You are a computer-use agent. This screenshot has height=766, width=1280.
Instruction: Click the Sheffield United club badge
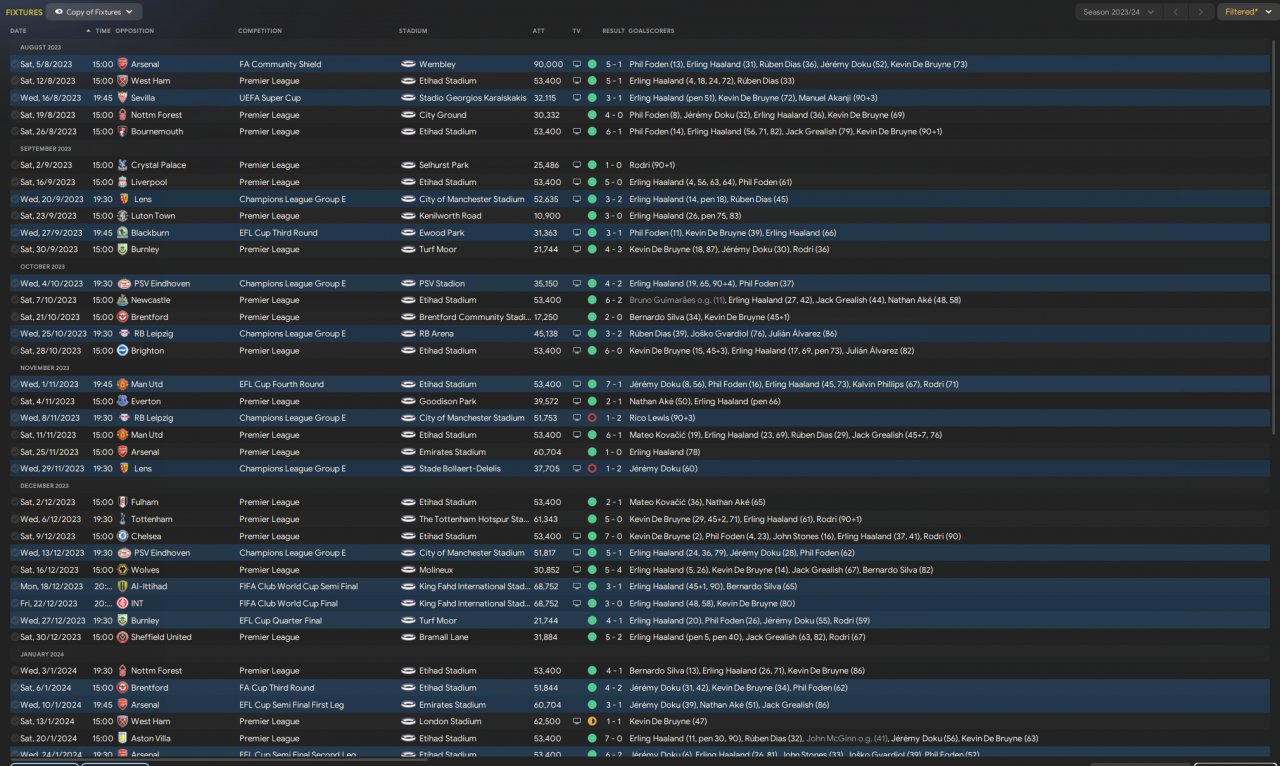123,637
